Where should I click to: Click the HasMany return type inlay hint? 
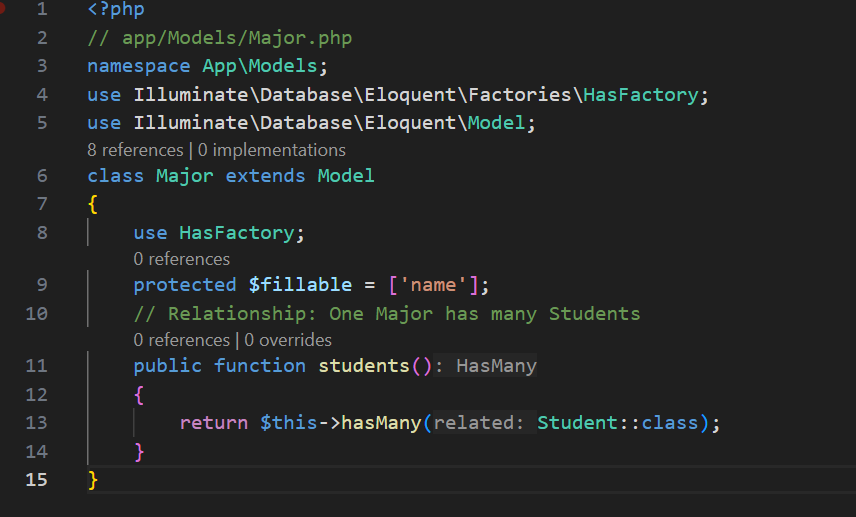(x=496, y=366)
